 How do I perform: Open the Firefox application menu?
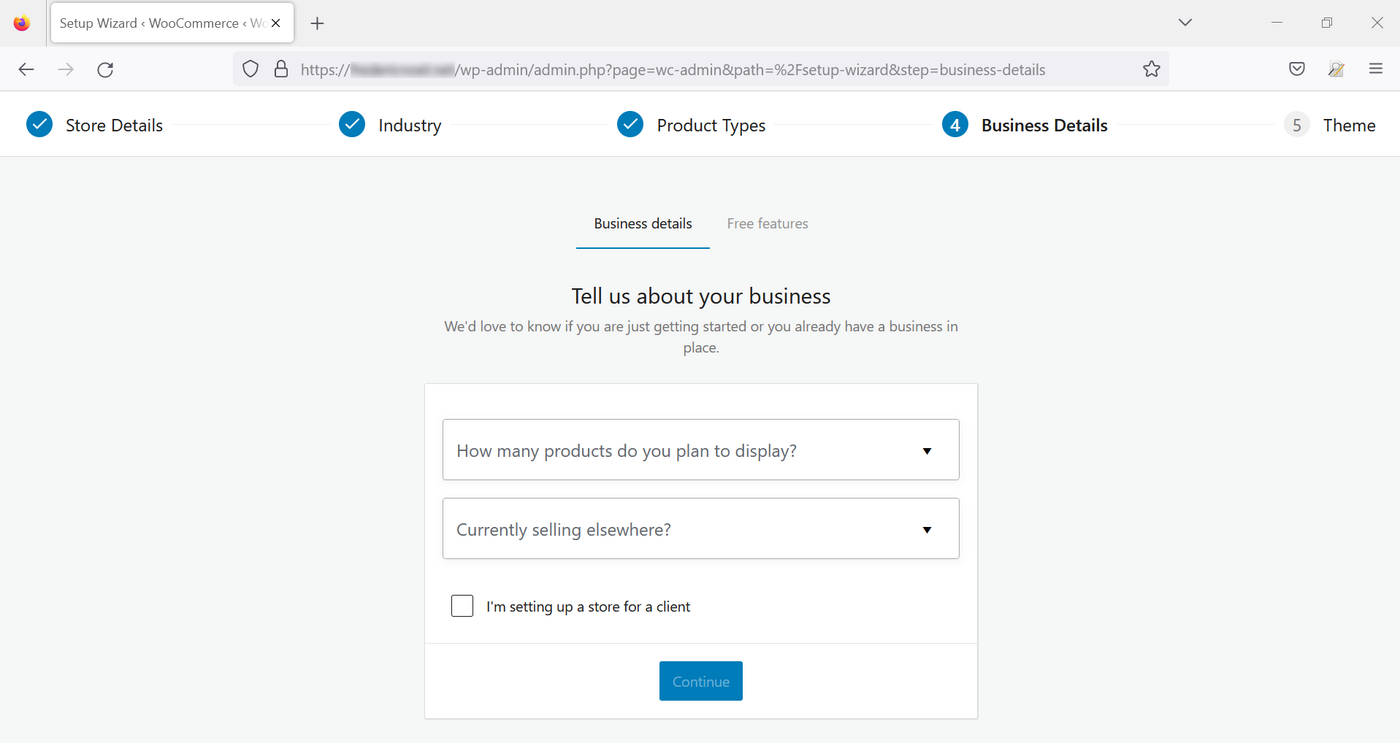pyautogui.click(x=1376, y=69)
